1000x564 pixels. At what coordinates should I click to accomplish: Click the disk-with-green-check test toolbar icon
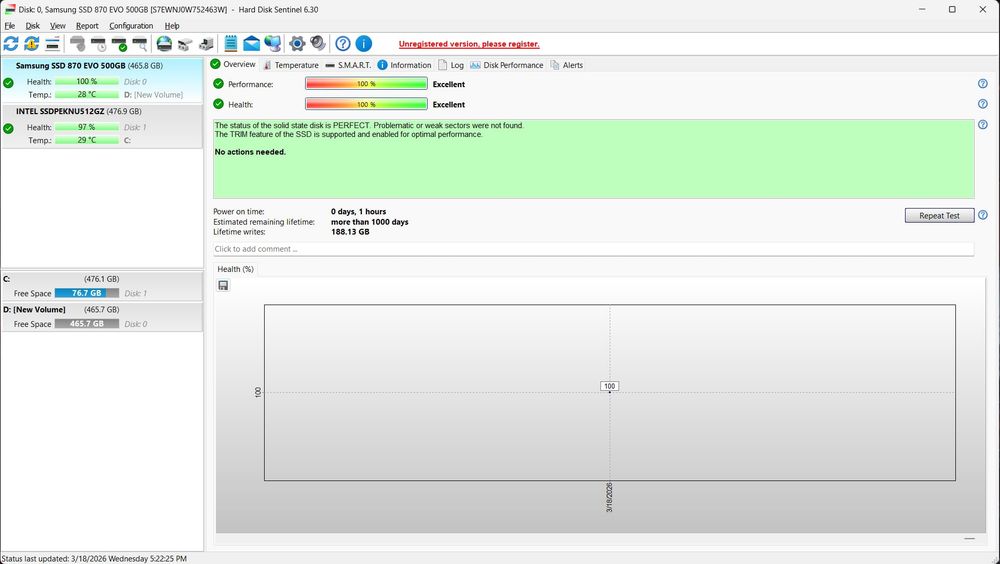(x=119, y=43)
